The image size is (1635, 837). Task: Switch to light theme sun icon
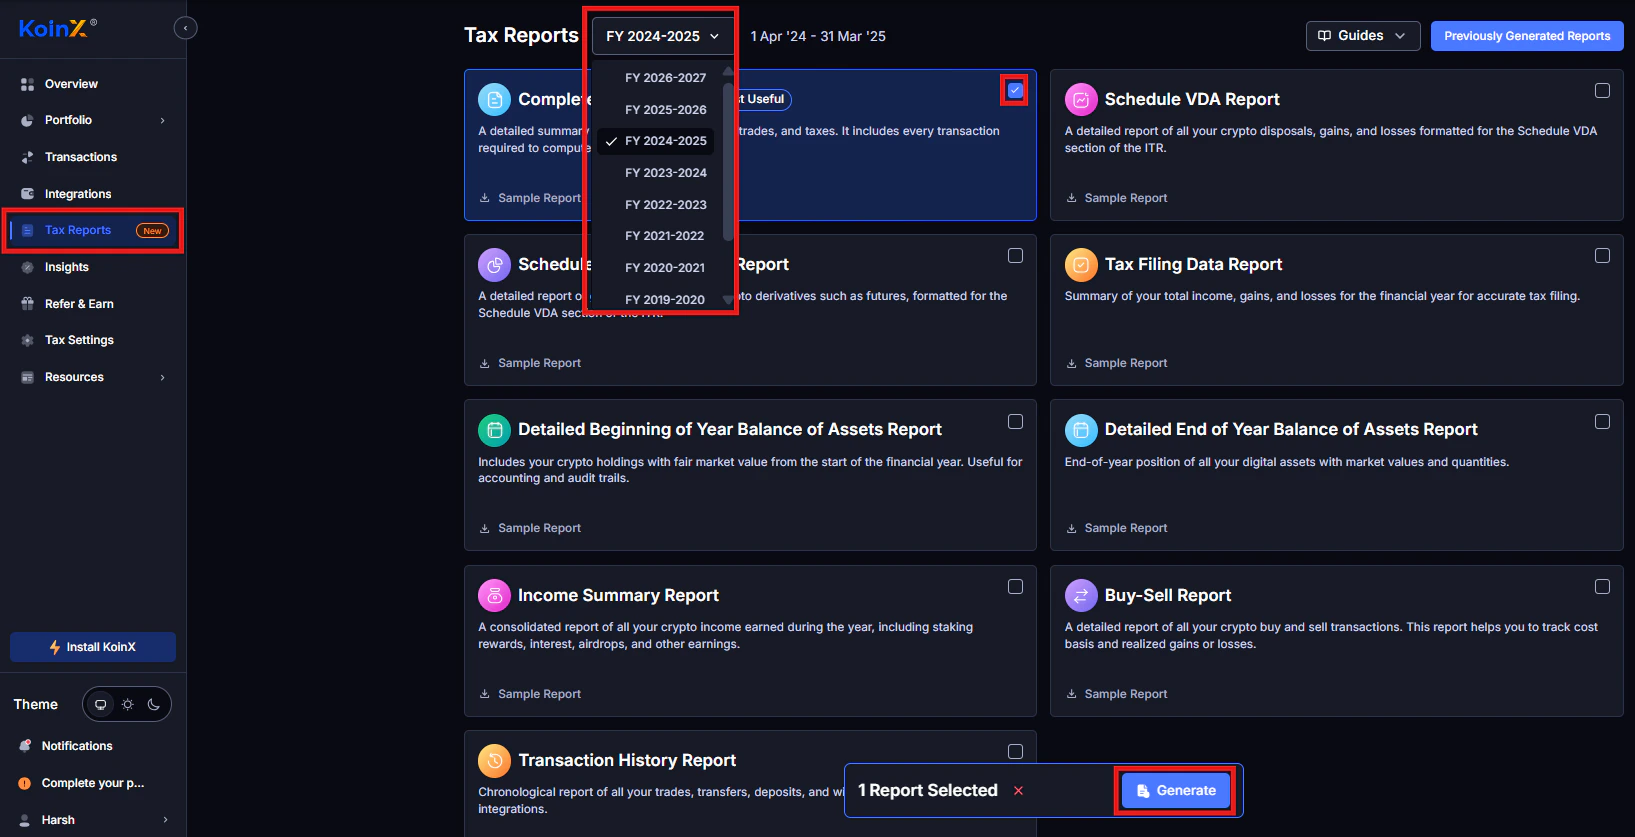(127, 705)
